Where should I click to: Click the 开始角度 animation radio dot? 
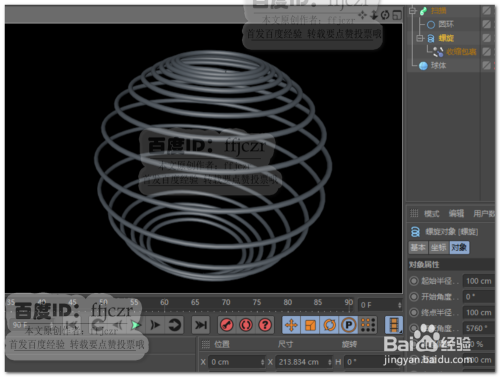click(414, 297)
